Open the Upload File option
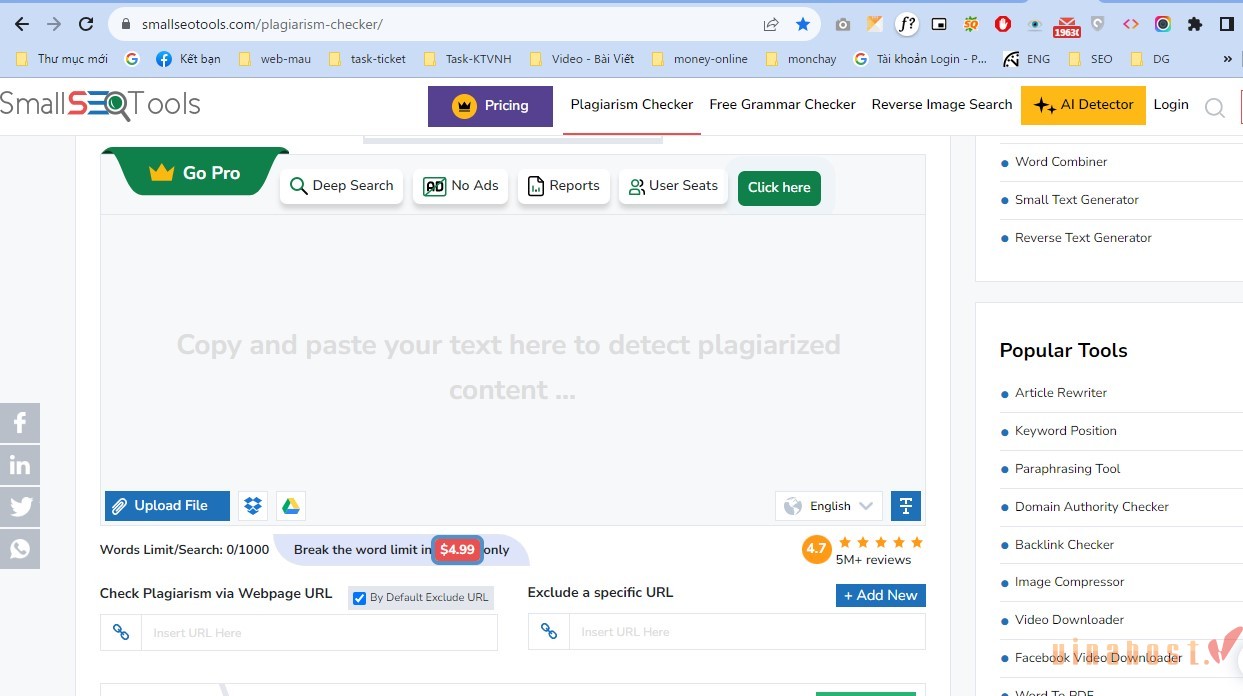Screen dimensions: 1243x696 pos(166,505)
